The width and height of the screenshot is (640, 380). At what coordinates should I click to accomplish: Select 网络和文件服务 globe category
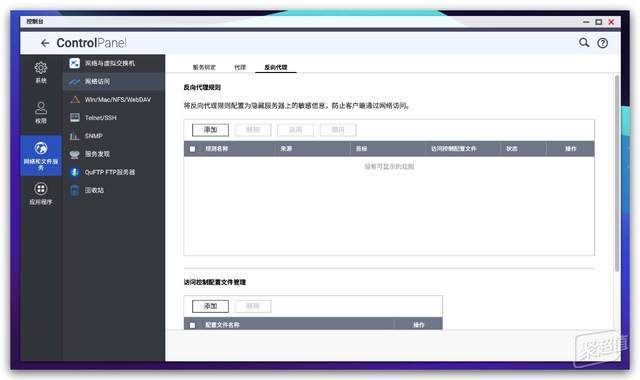41,156
